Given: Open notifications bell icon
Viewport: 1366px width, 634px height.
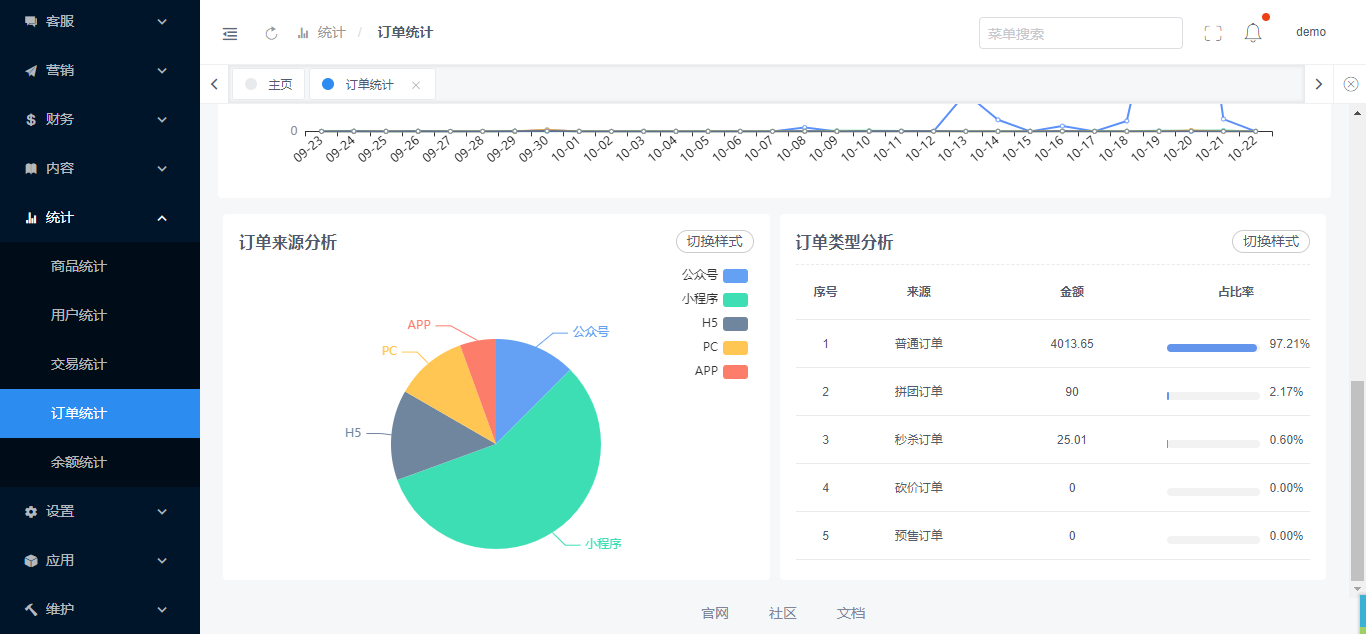Looking at the screenshot, I should pos(1253,33).
